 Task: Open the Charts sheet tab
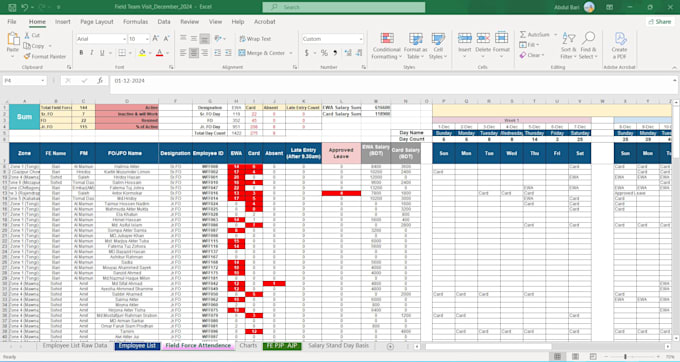point(248,346)
